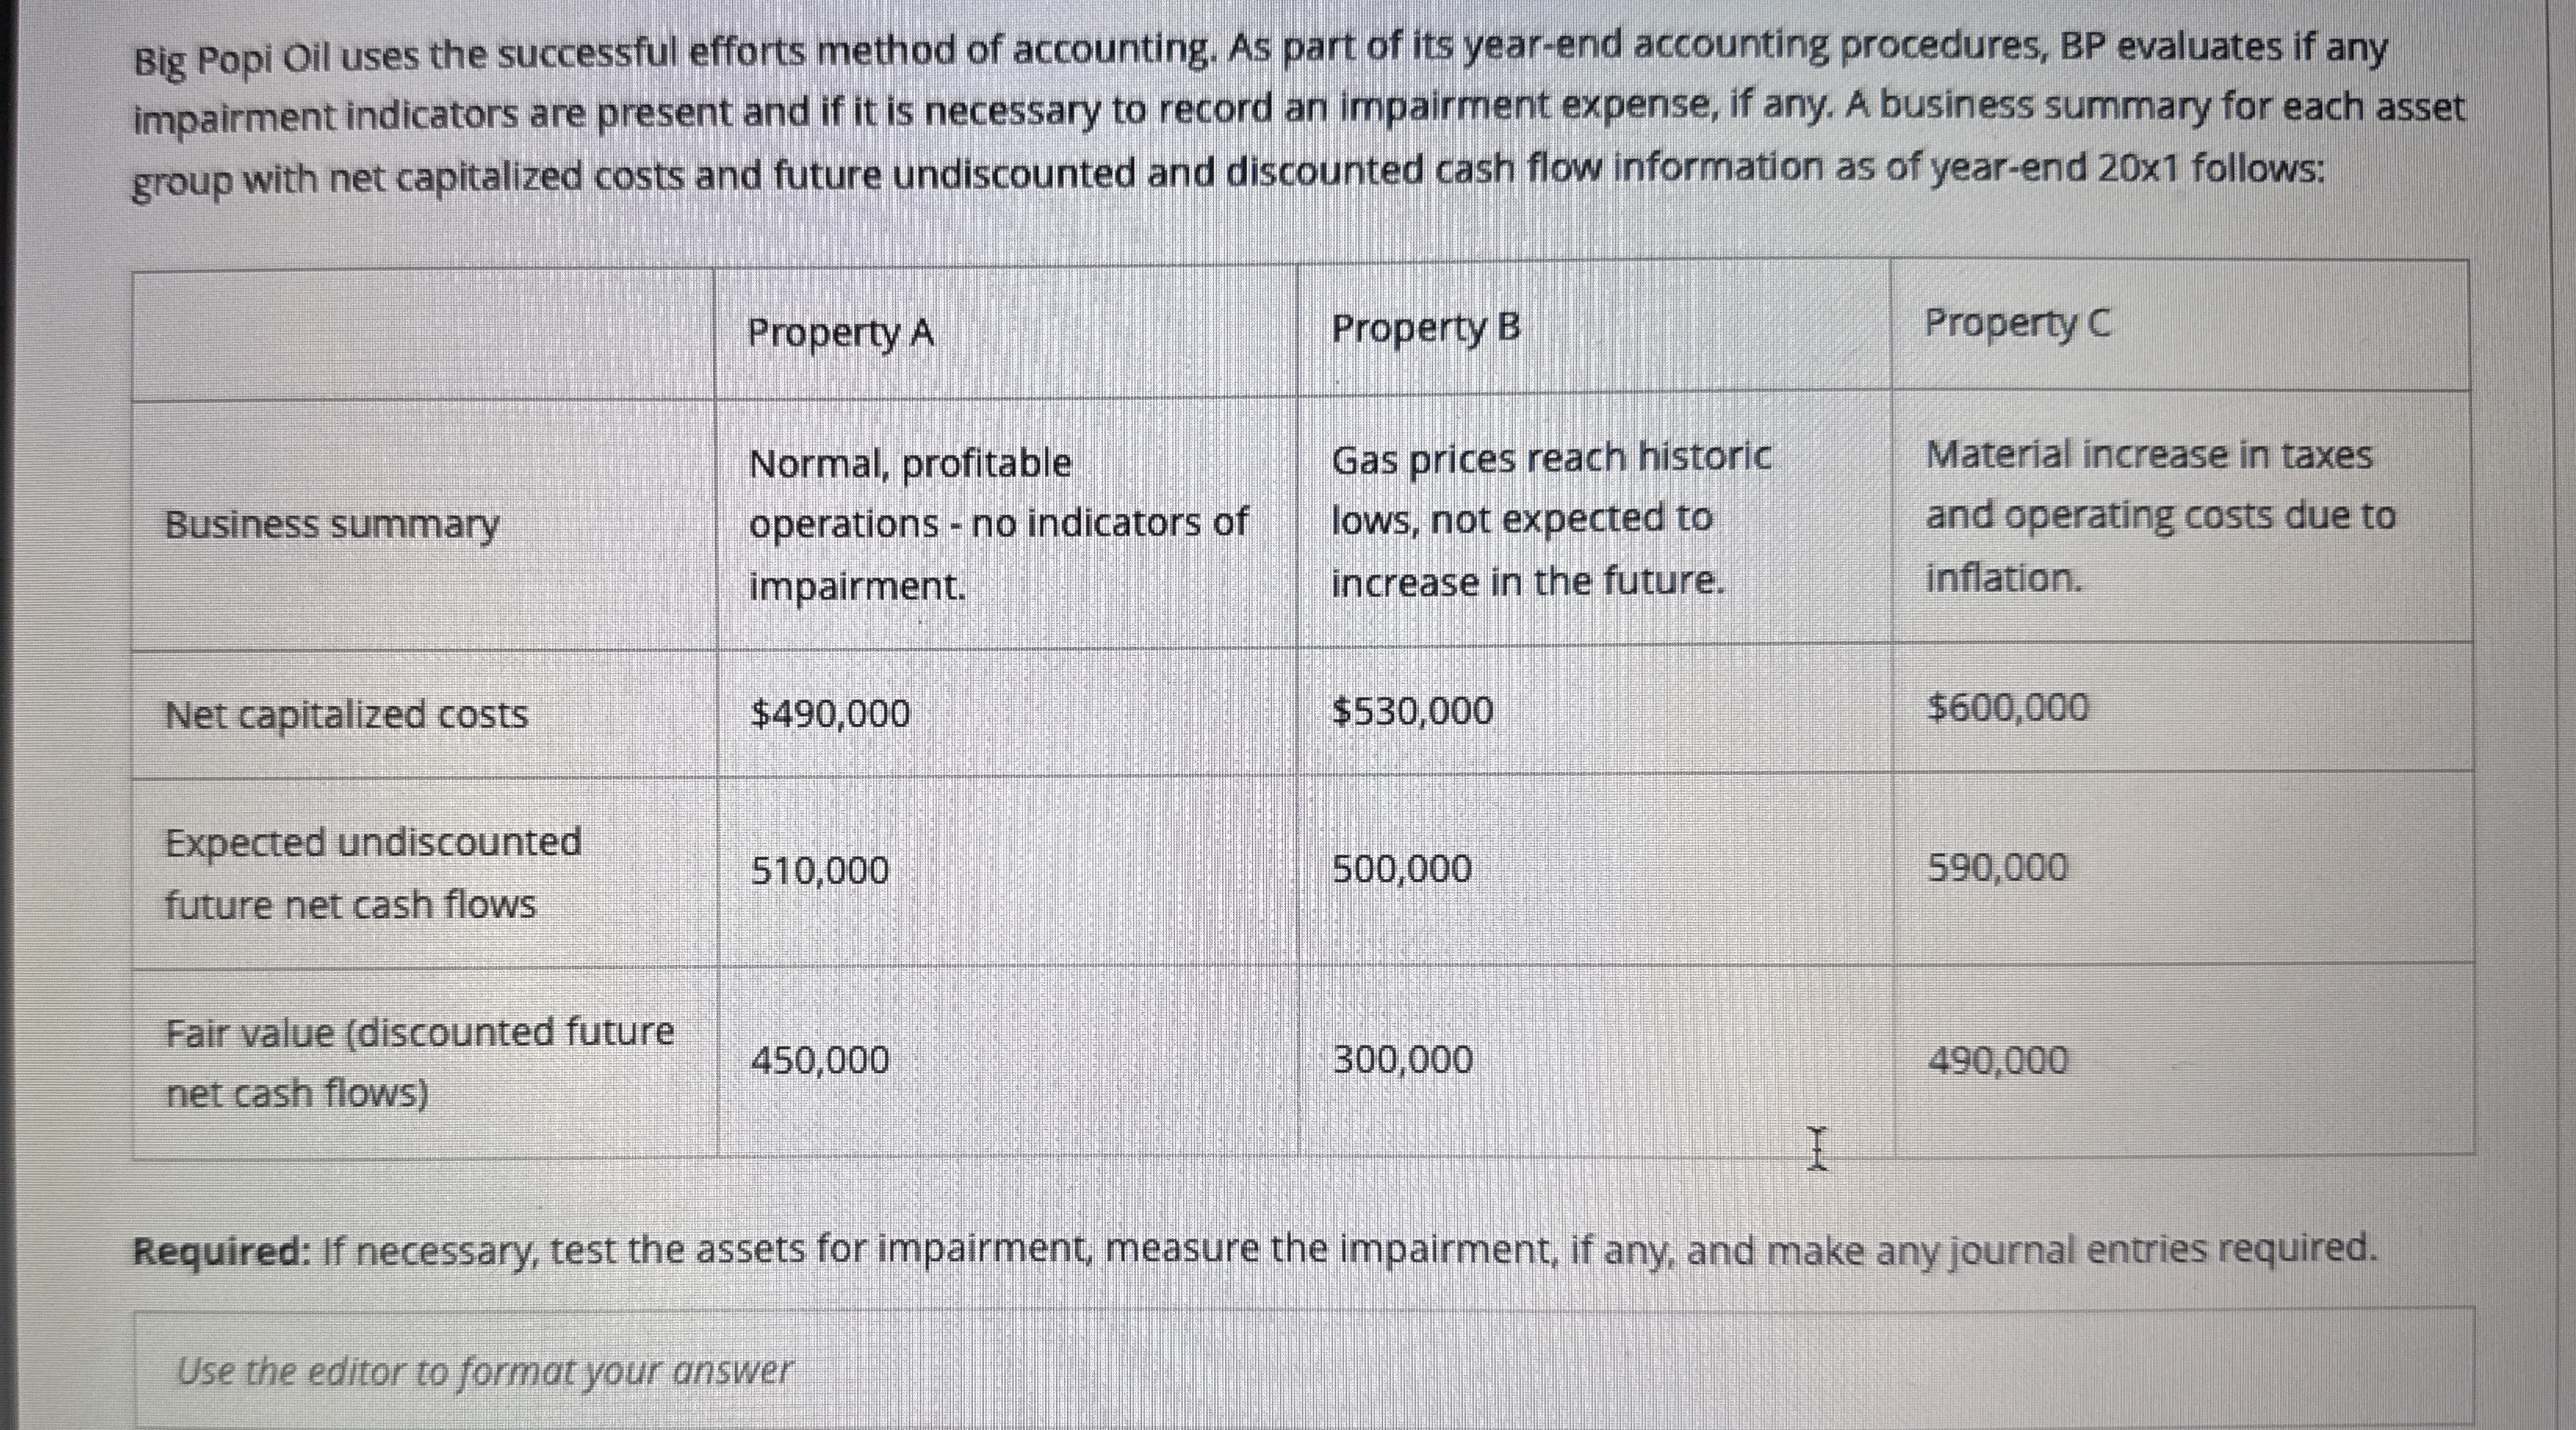Click the Net capitalized costs row label

click(346, 715)
